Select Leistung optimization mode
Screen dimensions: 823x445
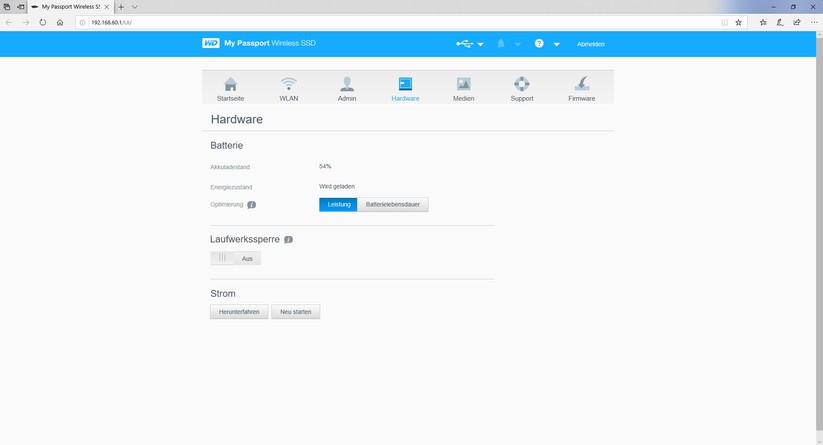[x=339, y=205]
